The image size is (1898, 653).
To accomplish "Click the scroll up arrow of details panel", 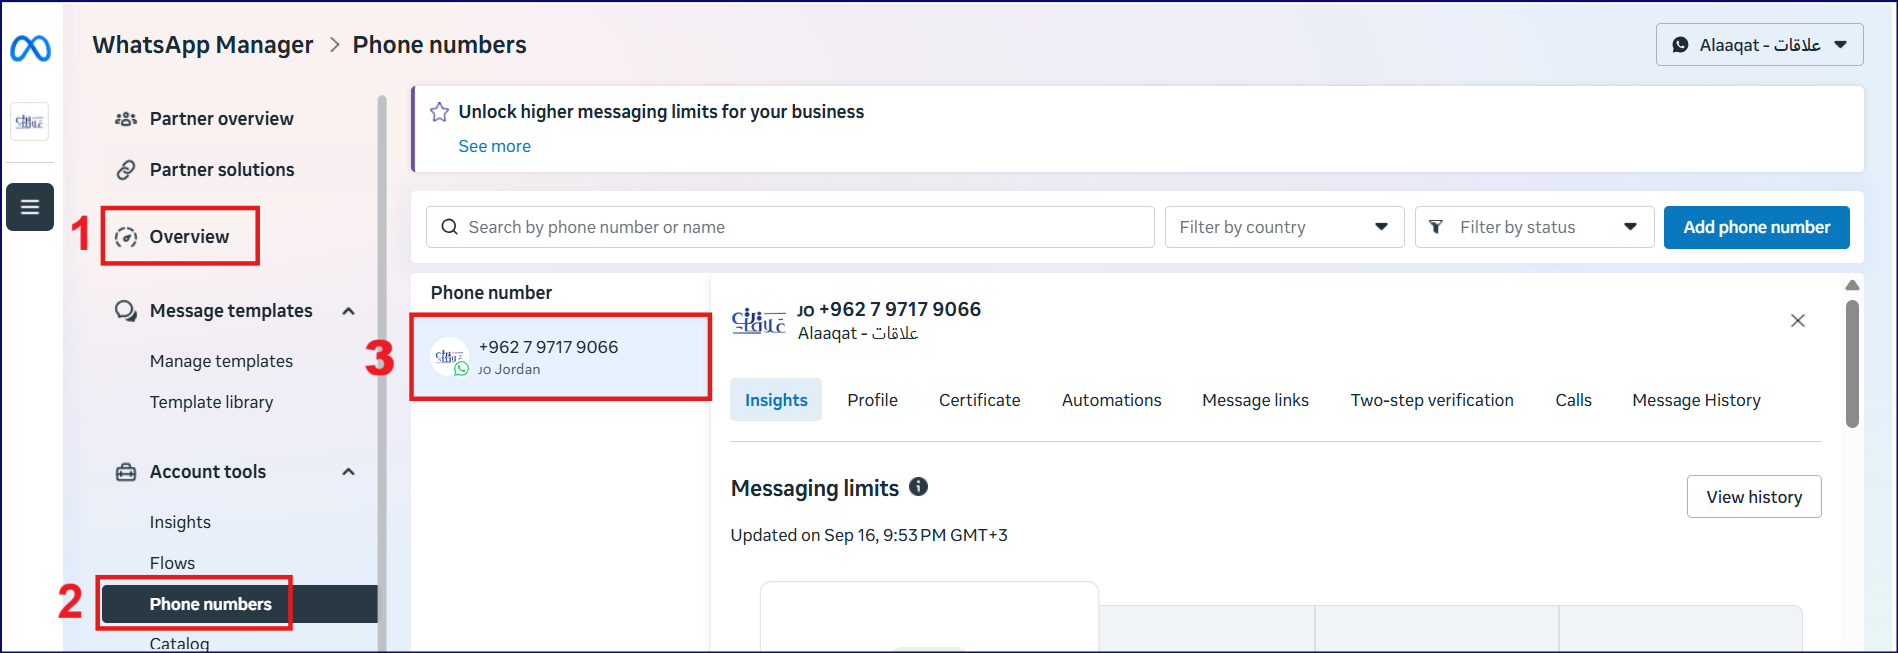I will point(1852,285).
